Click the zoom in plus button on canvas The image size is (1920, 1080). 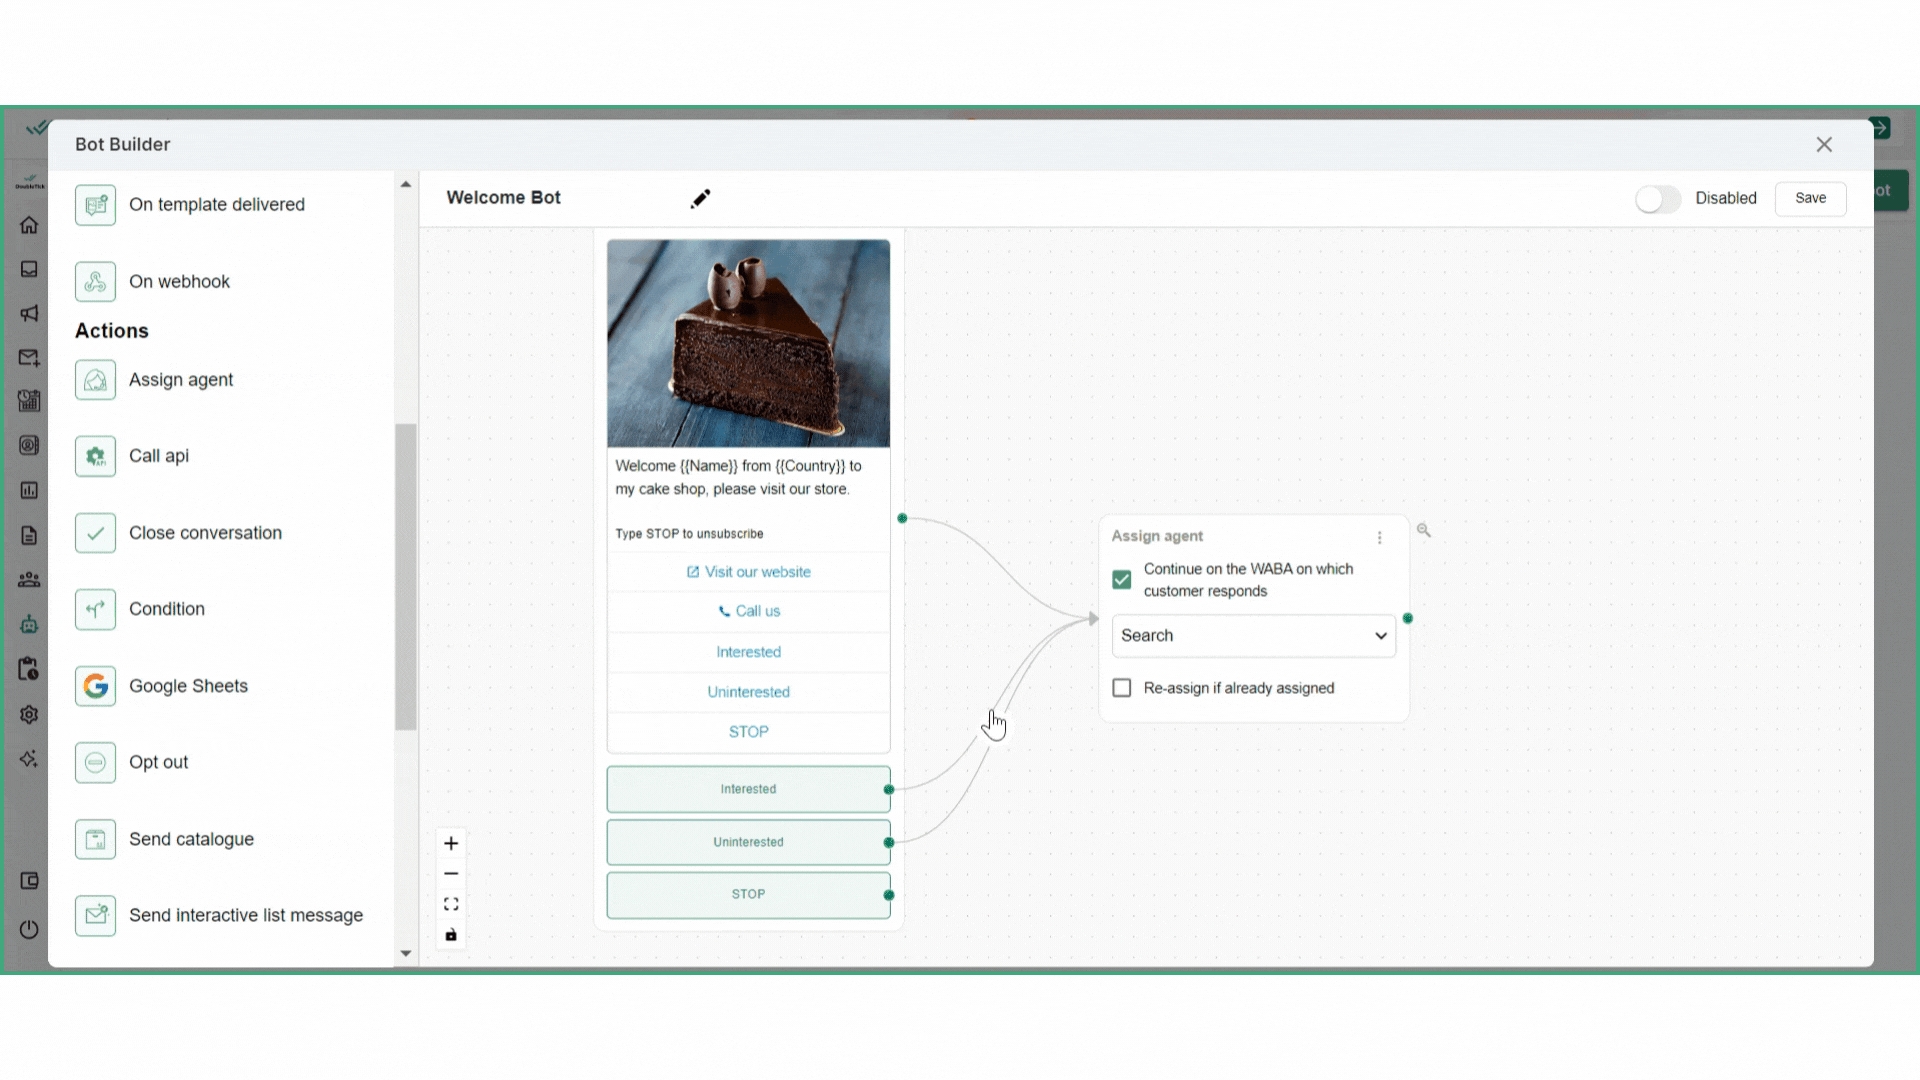(x=451, y=843)
